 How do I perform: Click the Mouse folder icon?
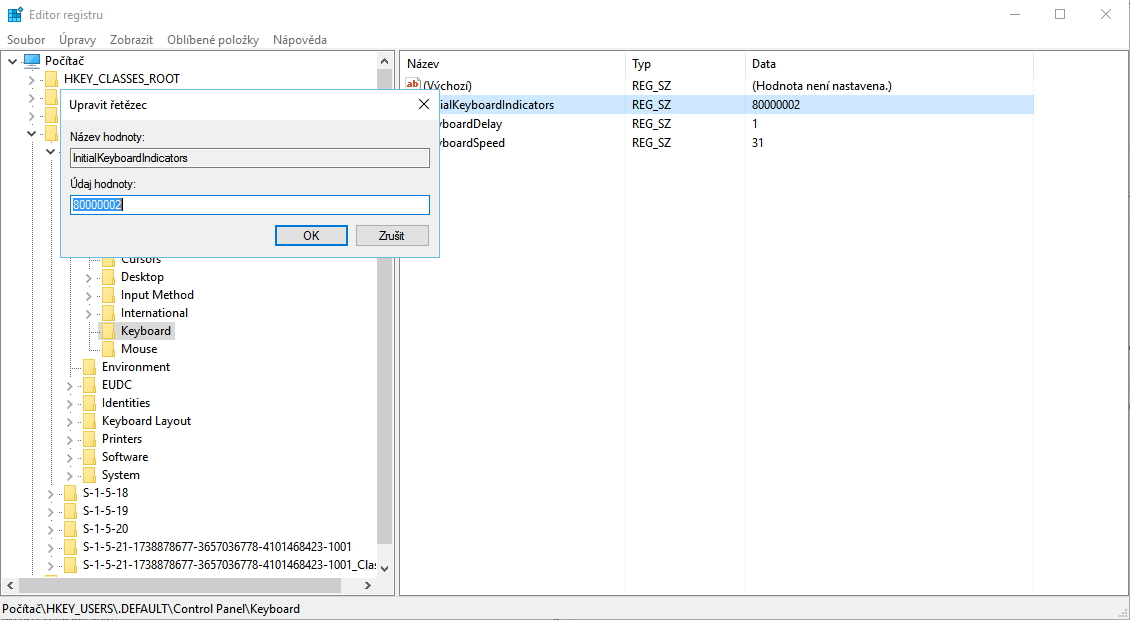108,349
